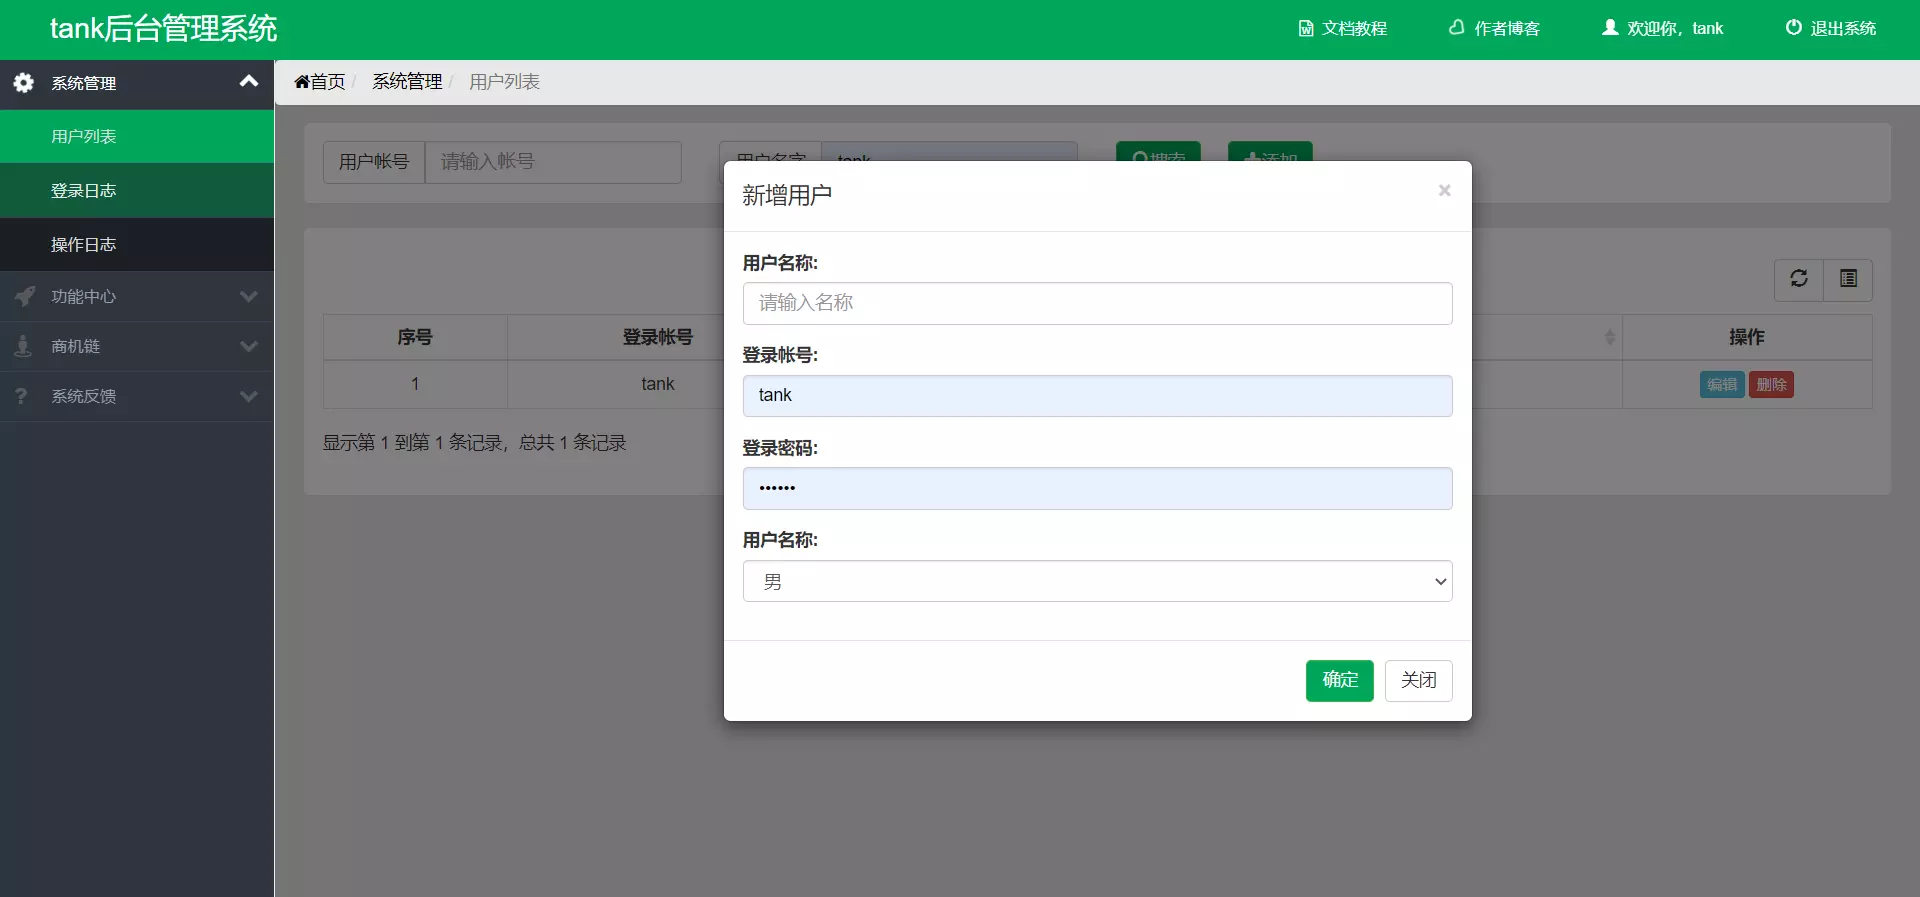This screenshot has width=1920, height=897.
Task: Click the 用户名称 input field
Action: 1097,303
